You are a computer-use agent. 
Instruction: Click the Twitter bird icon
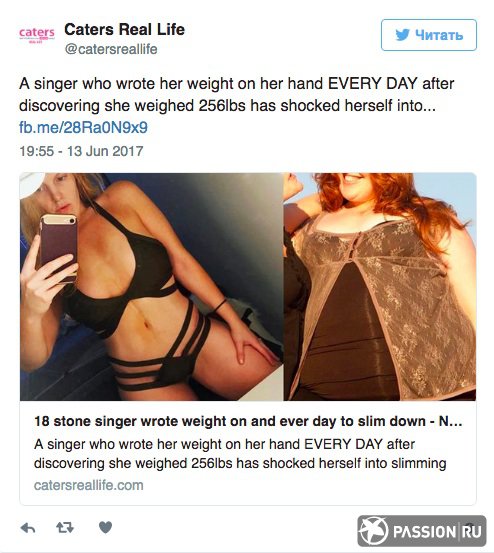(x=402, y=35)
